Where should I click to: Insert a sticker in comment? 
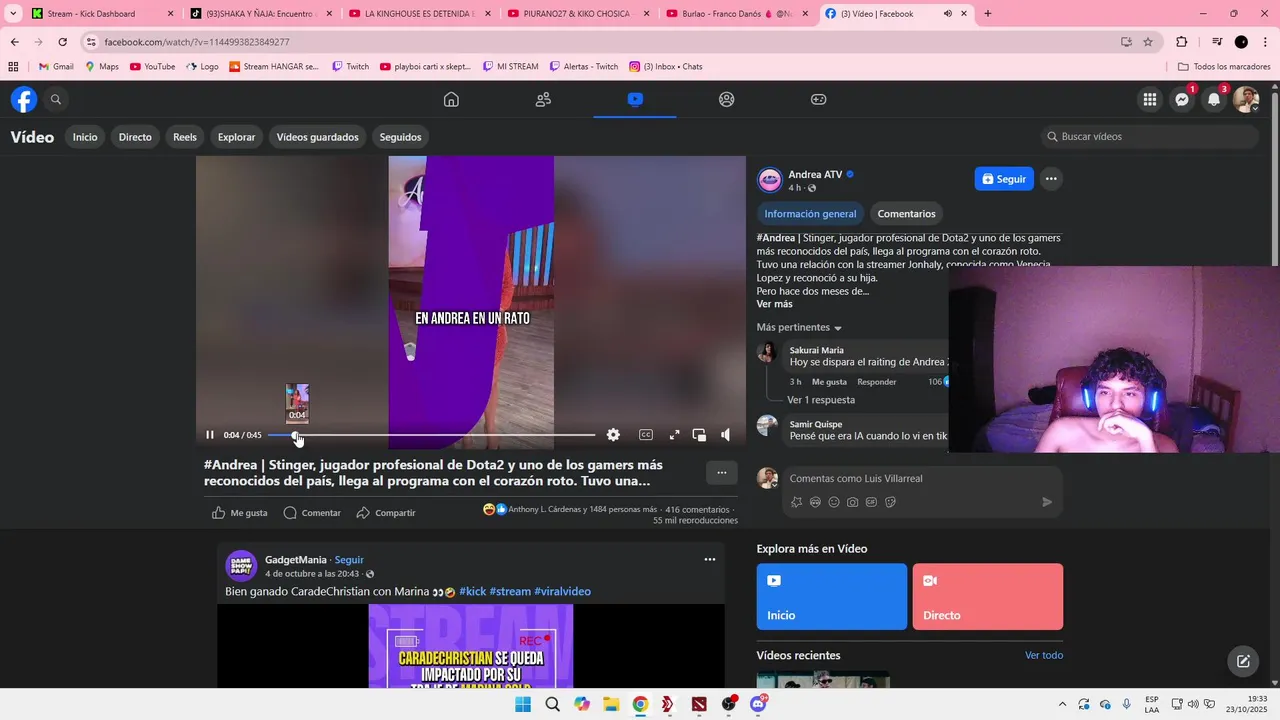(890, 502)
